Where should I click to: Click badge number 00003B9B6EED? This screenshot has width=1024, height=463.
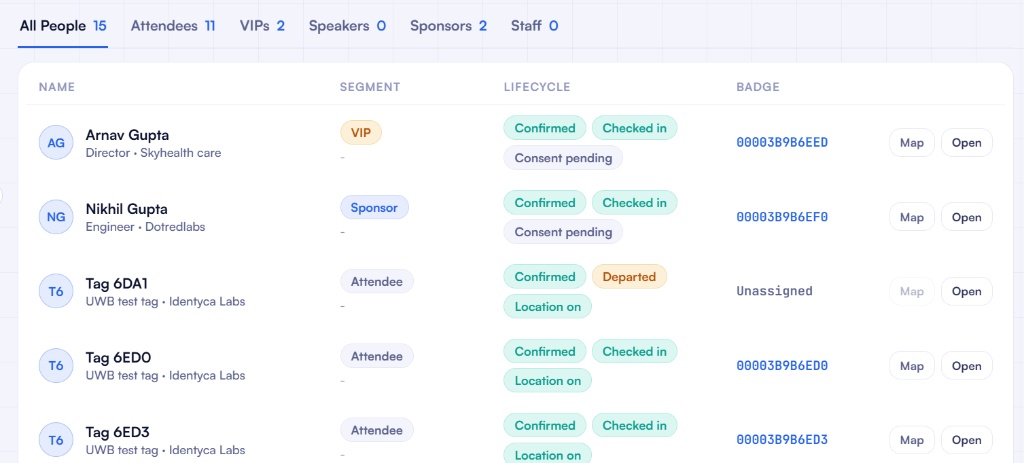(782, 142)
